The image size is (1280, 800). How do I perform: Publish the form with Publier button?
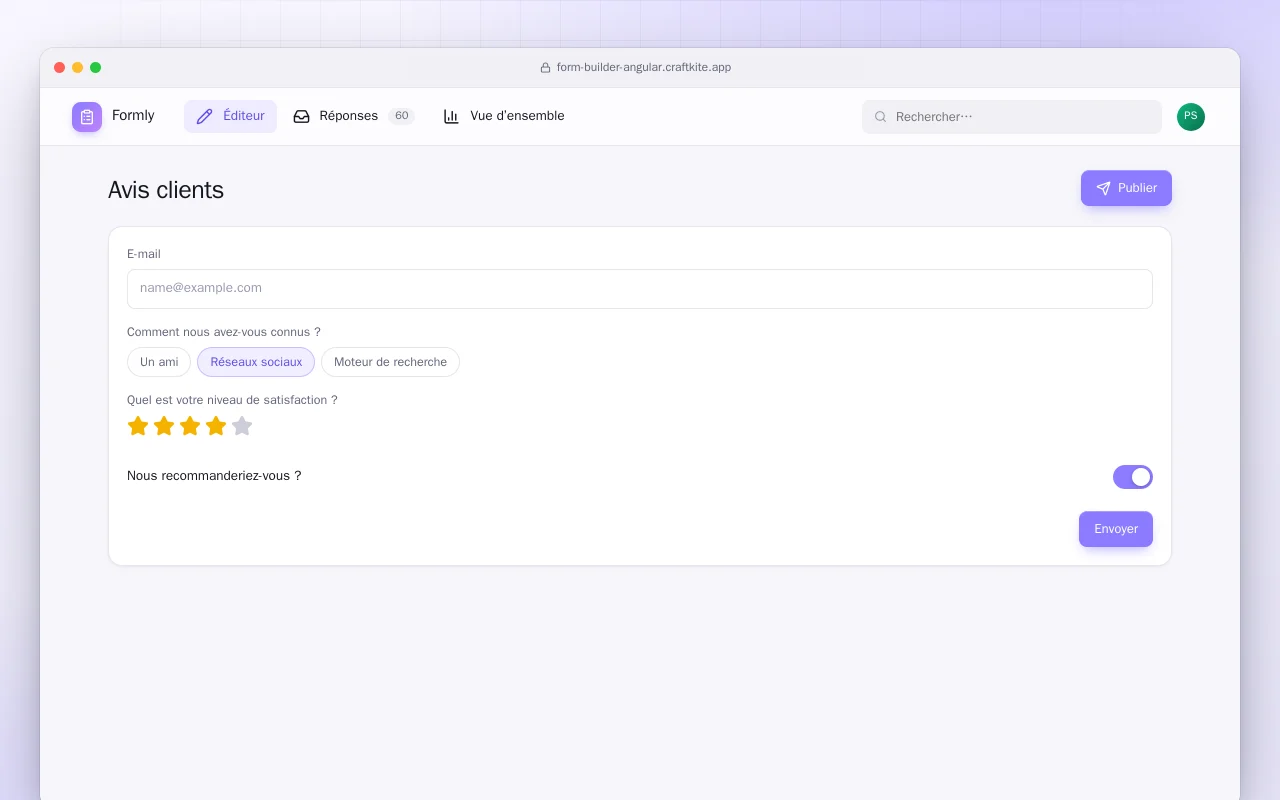click(1126, 188)
